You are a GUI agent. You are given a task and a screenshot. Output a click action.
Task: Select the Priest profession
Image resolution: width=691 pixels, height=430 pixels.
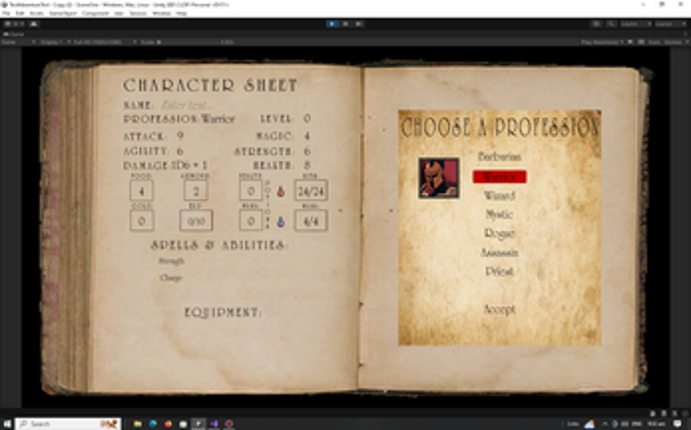pyautogui.click(x=499, y=271)
